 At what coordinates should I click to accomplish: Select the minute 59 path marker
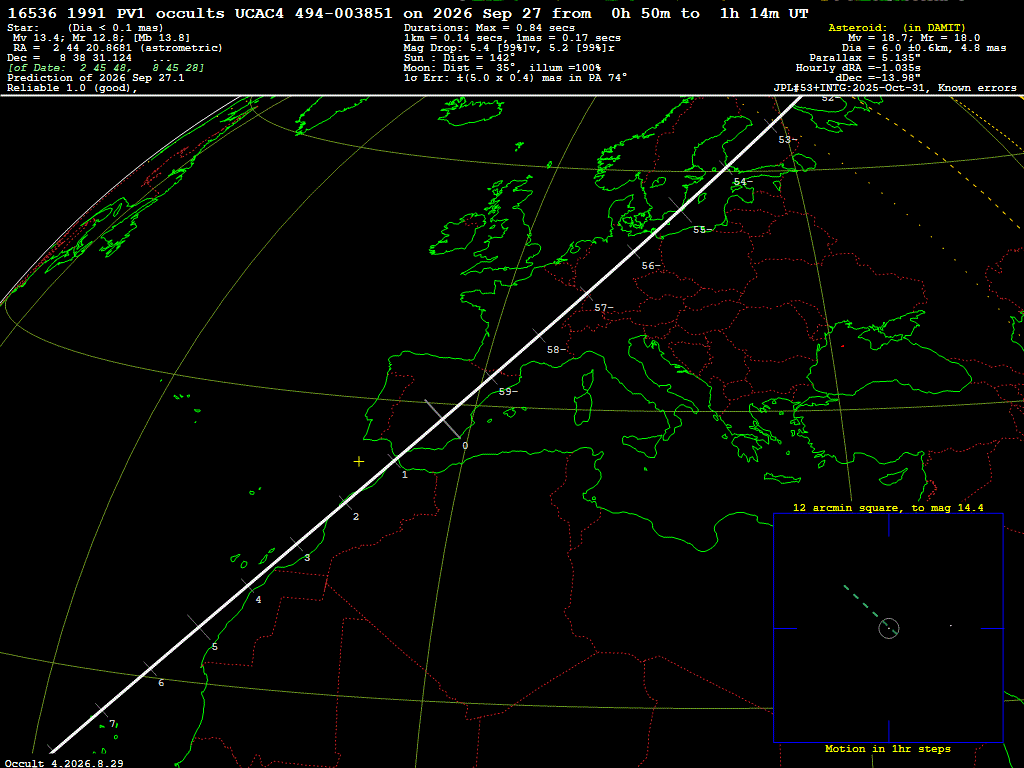tap(508, 392)
